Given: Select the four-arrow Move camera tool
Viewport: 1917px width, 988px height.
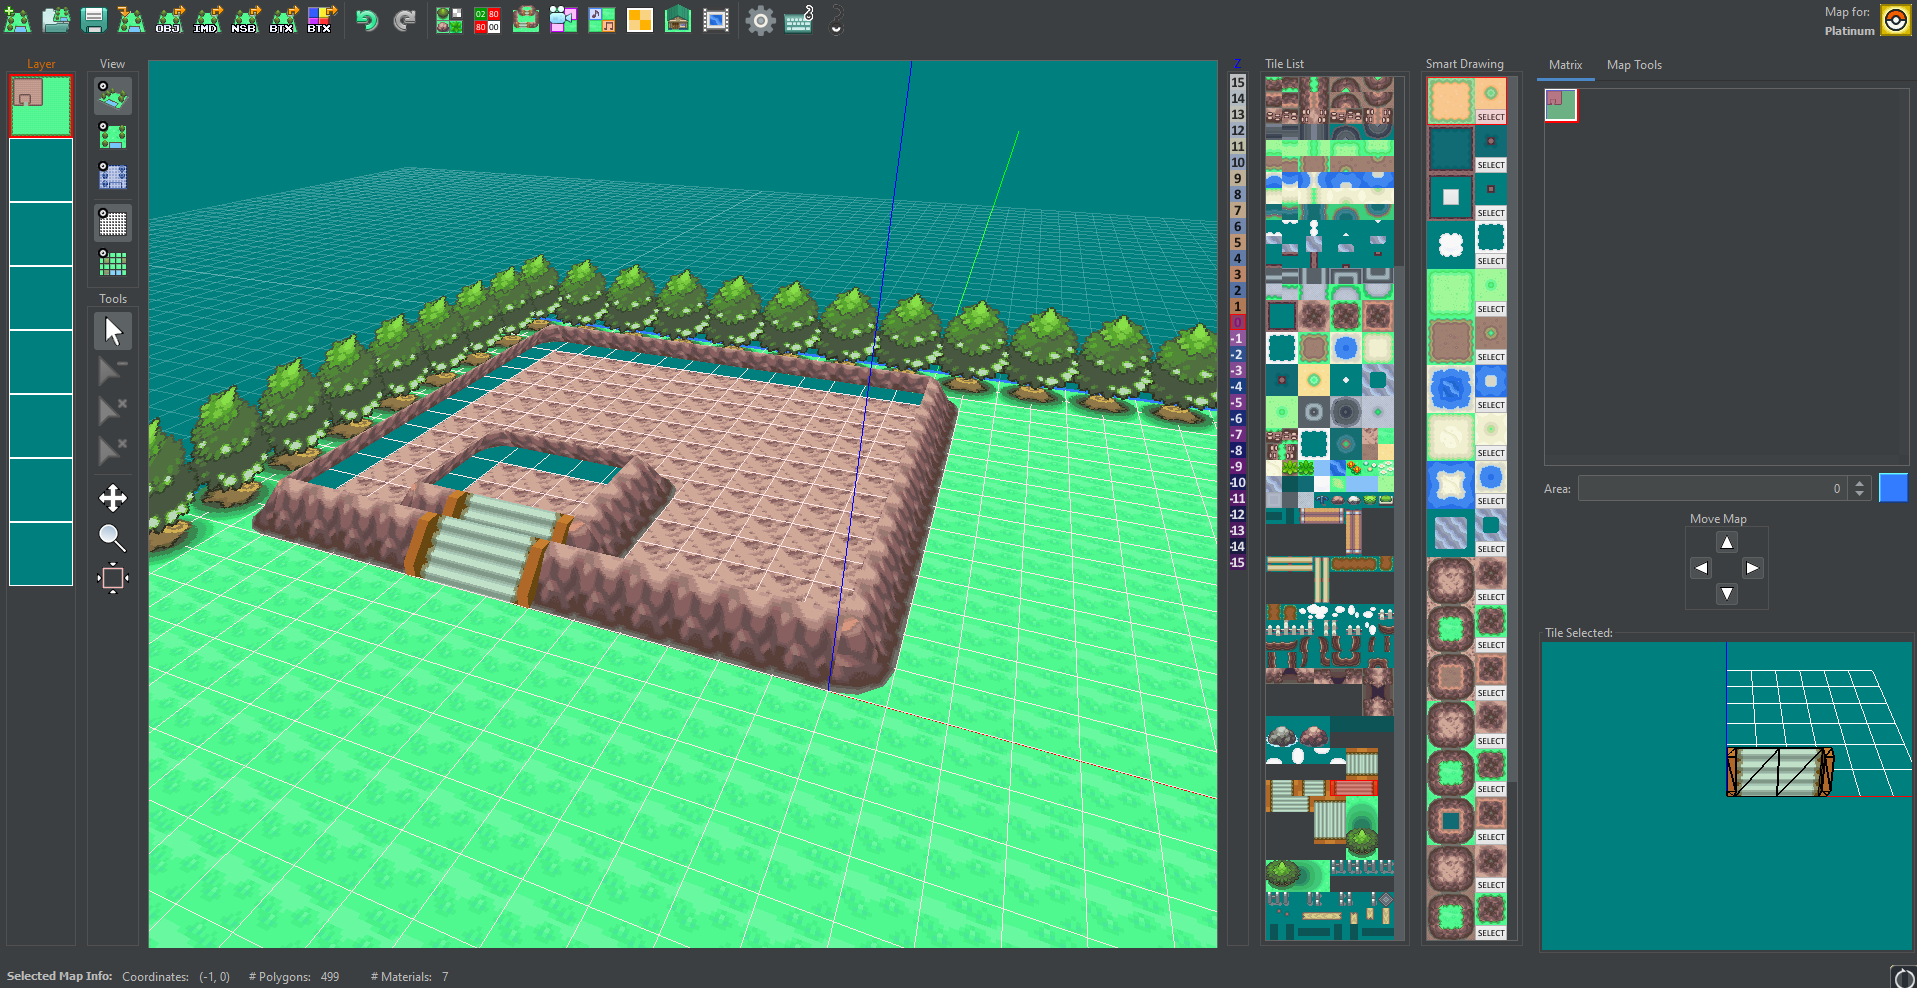Looking at the screenshot, I should [x=112, y=498].
